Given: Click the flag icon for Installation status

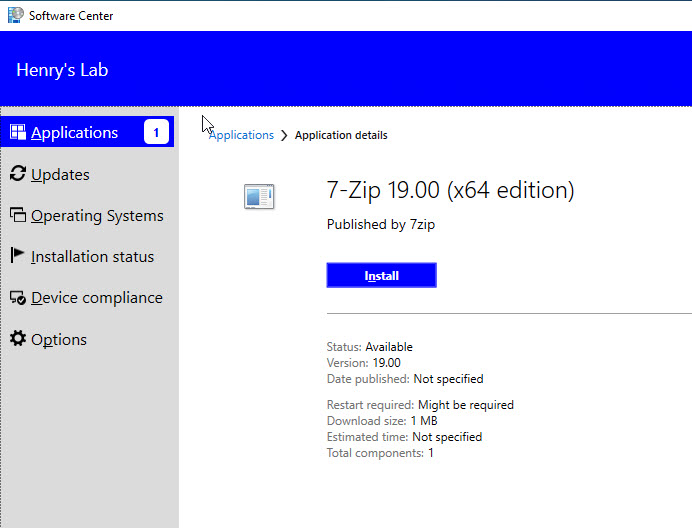Looking at the screenshot, I should coord(17,256).
